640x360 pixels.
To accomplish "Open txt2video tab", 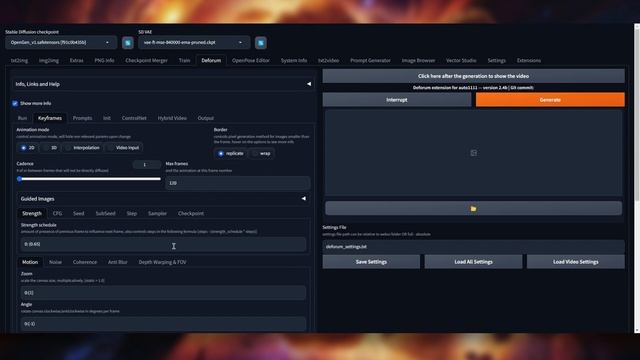I will click(x=329, y=60).
